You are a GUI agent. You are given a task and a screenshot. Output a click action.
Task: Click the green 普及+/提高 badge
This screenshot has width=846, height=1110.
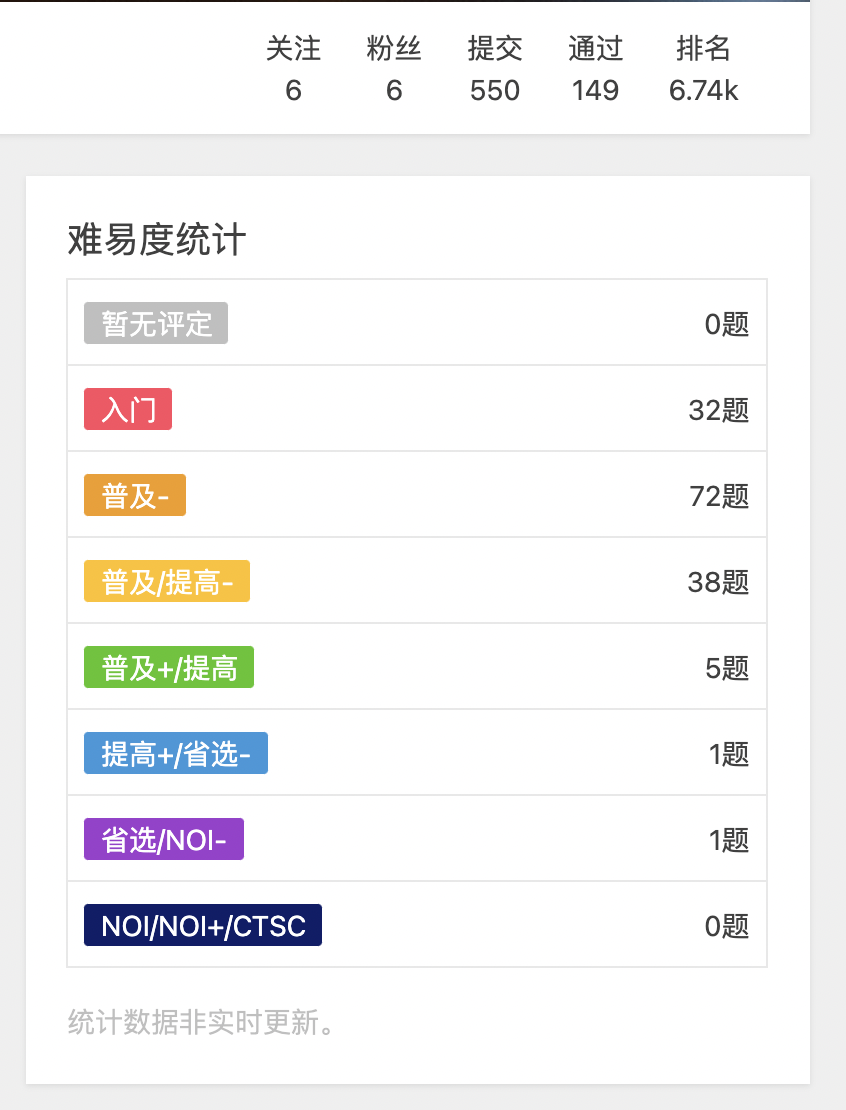pyautogui.click(x=169, y=667)
